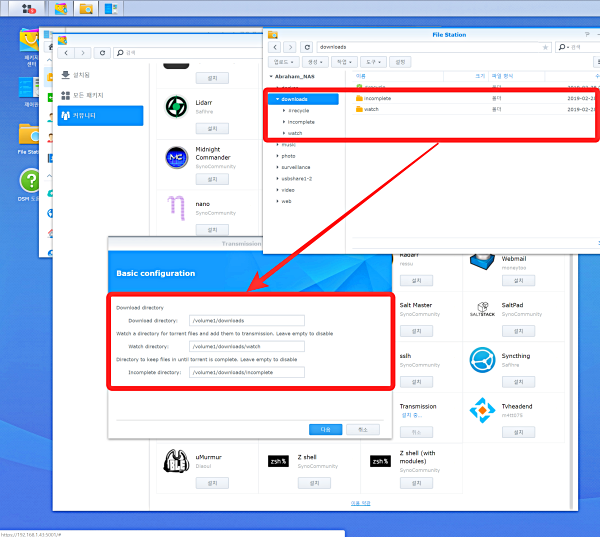Open the 도구 (Tools) dropdown
Image resolution: width=600 pixels, height=537 pixels.
click(373, 62)
